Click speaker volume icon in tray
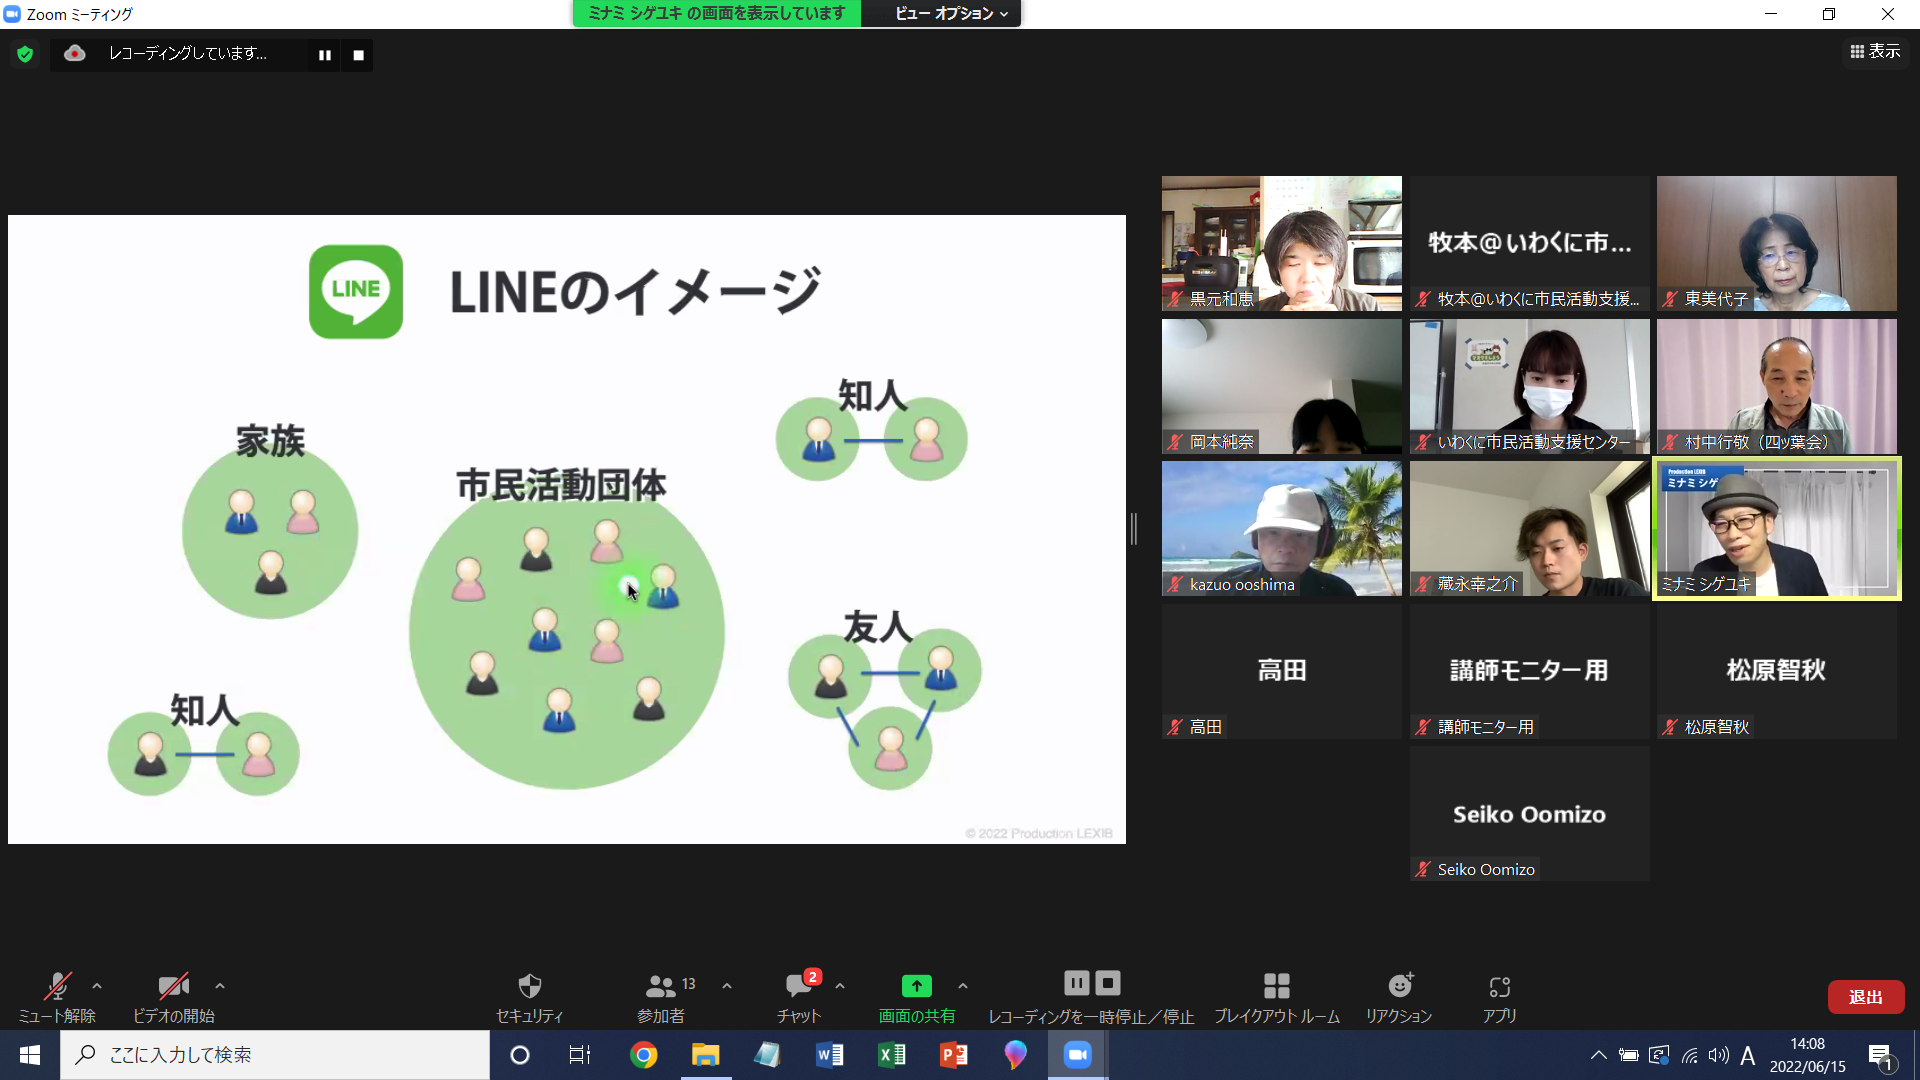1920x1080 pixels. [1719, 1055]
